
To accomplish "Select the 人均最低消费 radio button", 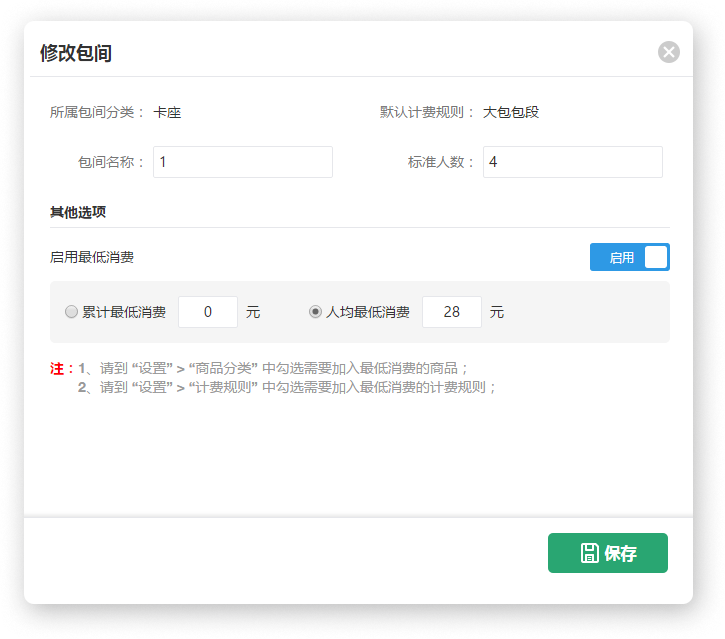I will [315, 312].
